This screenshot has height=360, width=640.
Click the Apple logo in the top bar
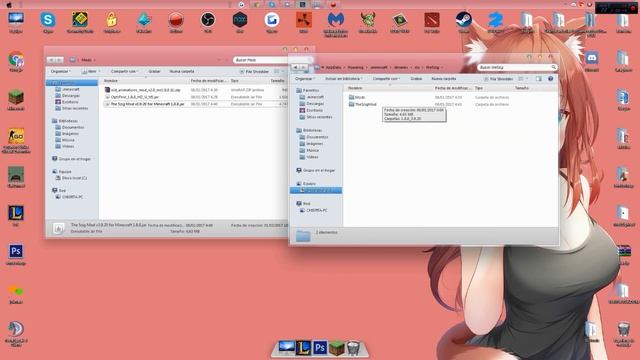(x=9, y=4)
